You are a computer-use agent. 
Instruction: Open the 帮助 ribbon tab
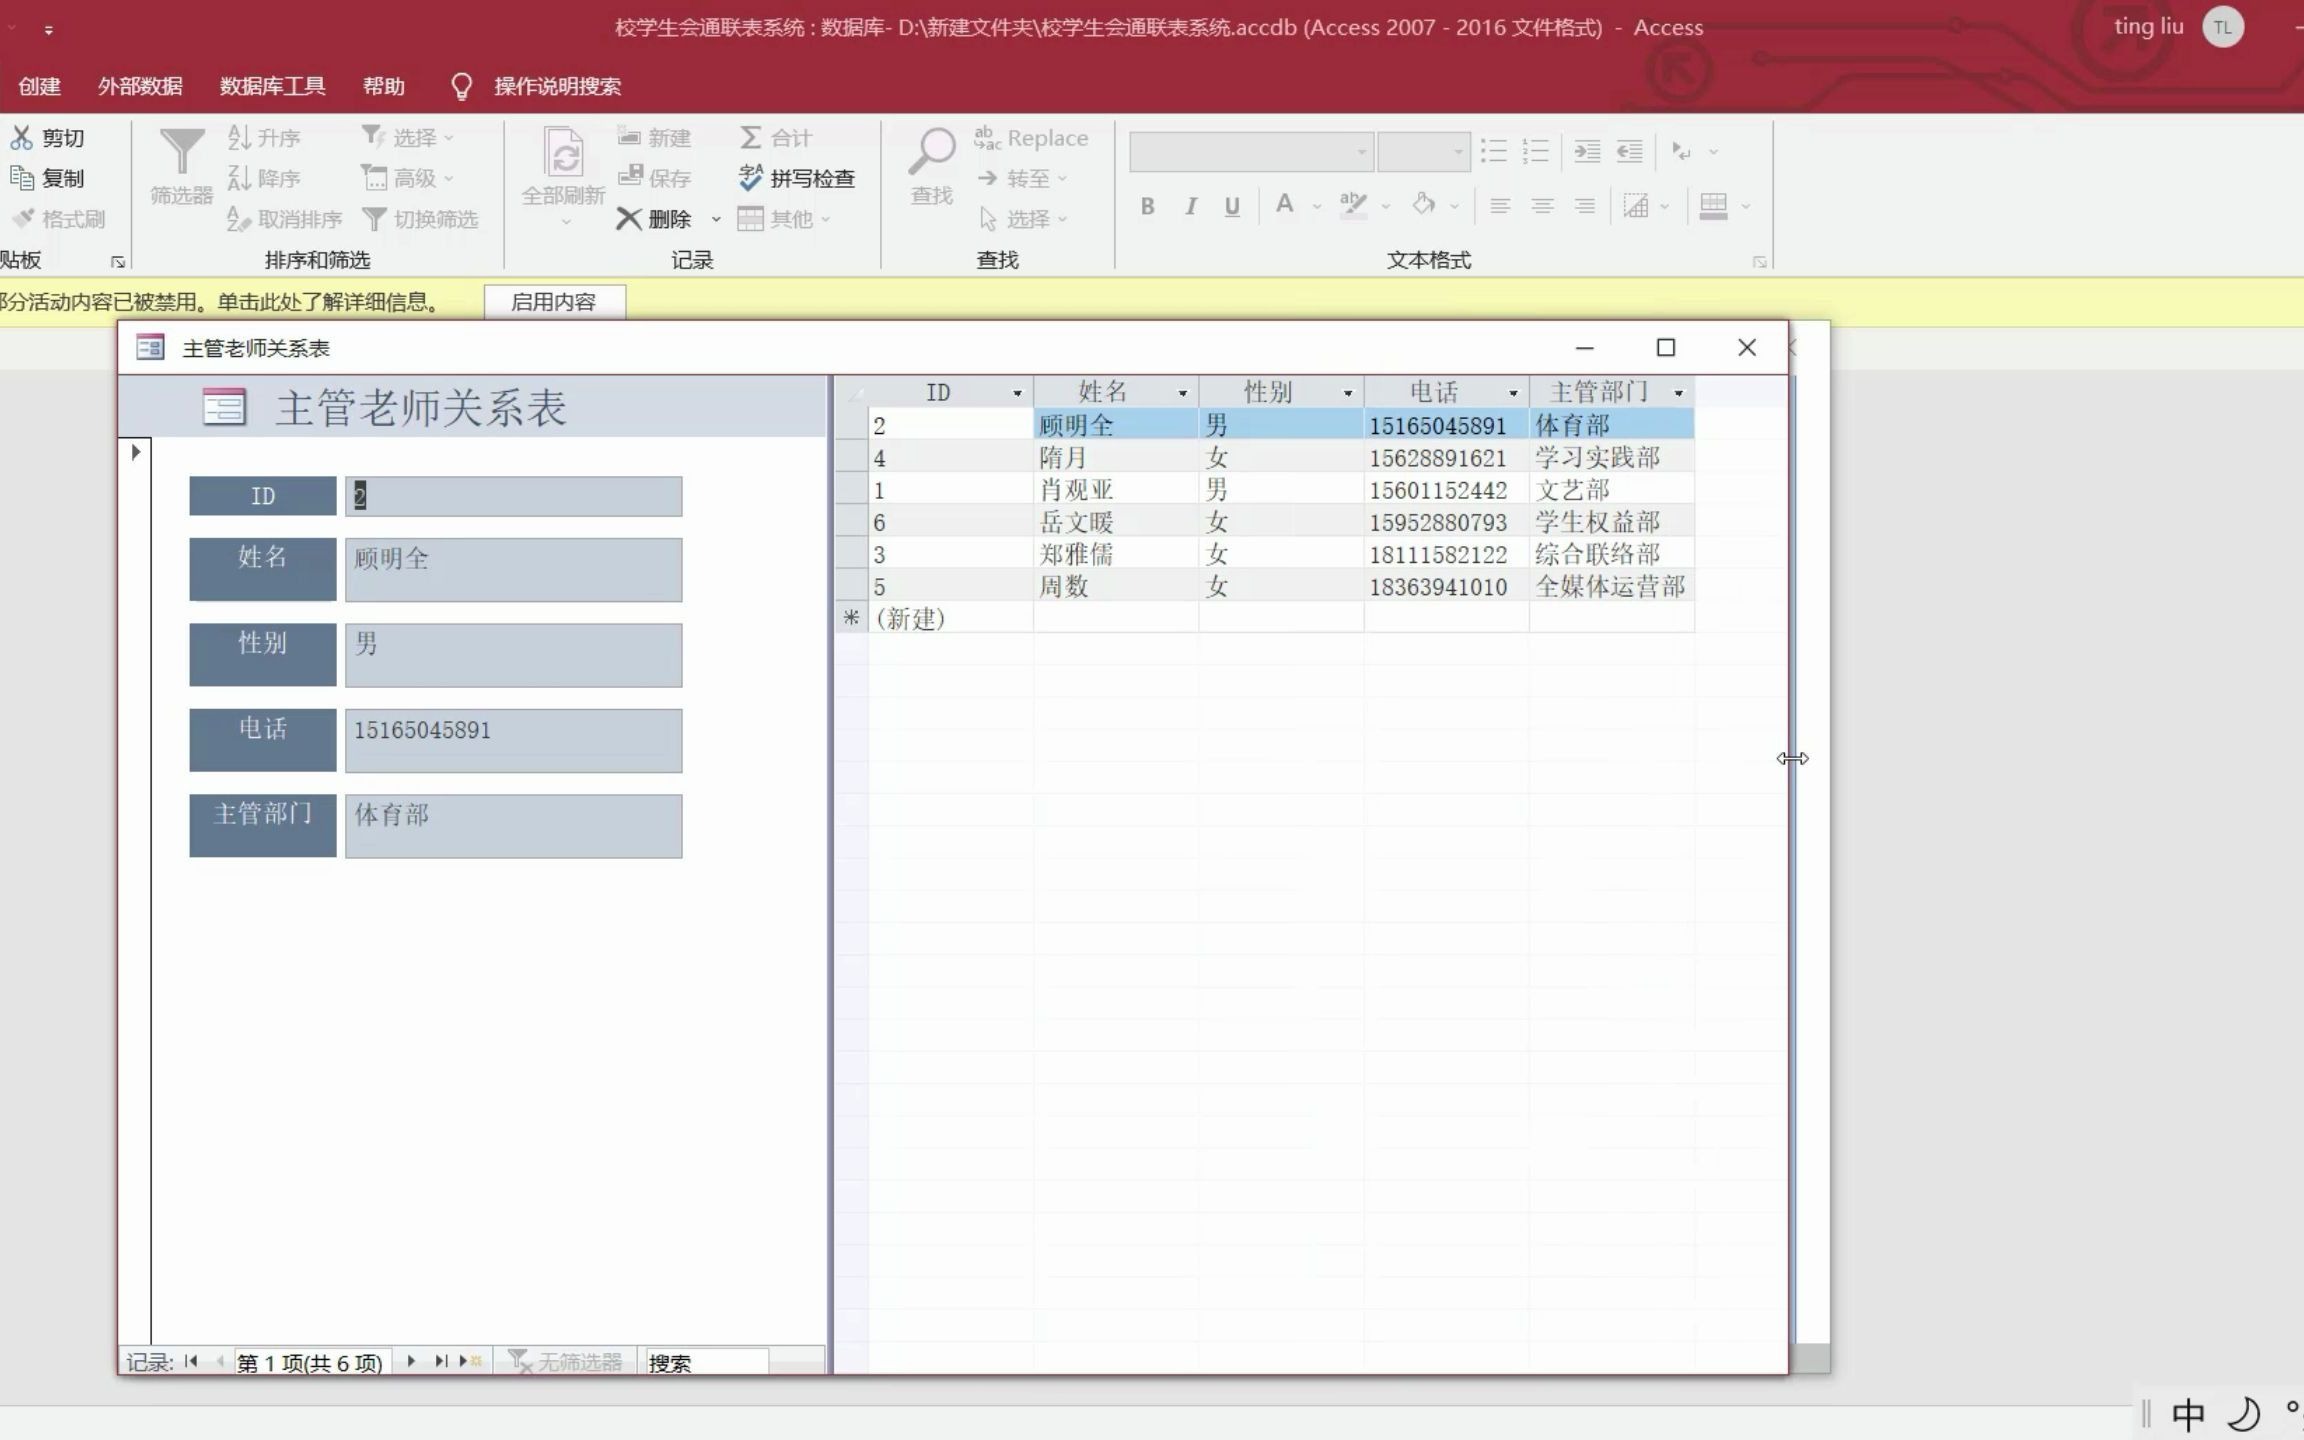click(x=384, y=86)
